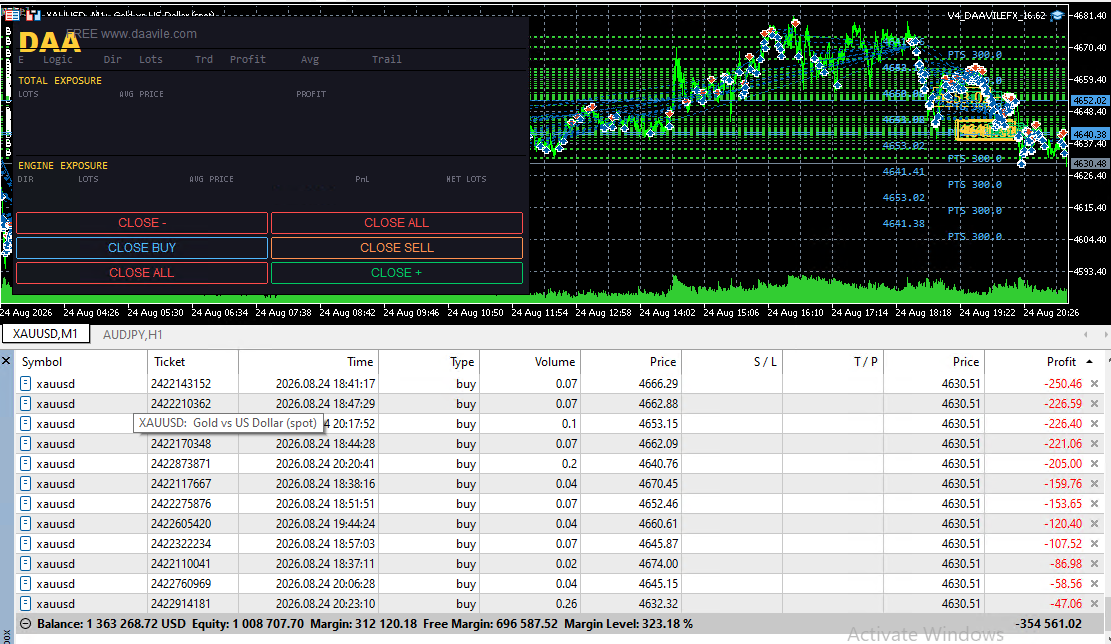
Task: Click the sort arrow in Profit header
Action: pyautogui.click(x=1090, y=361)
